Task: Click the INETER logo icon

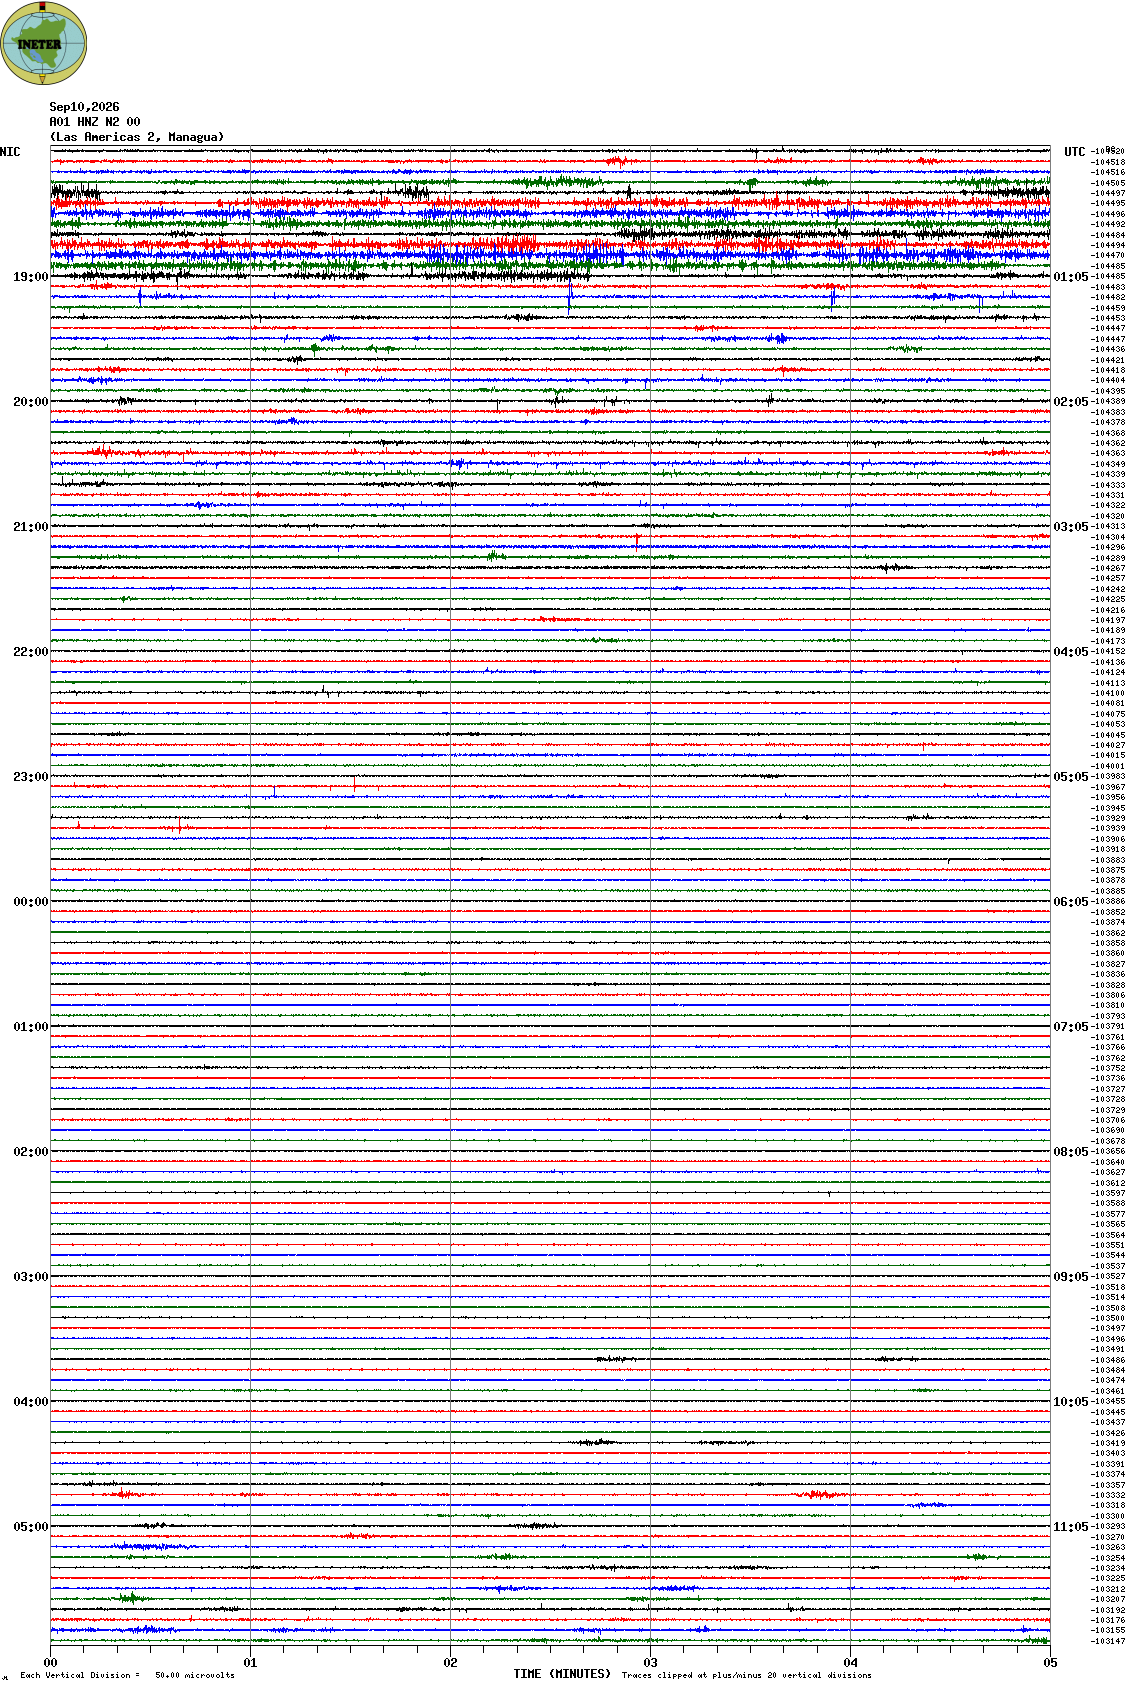Action: click(44, 43)
